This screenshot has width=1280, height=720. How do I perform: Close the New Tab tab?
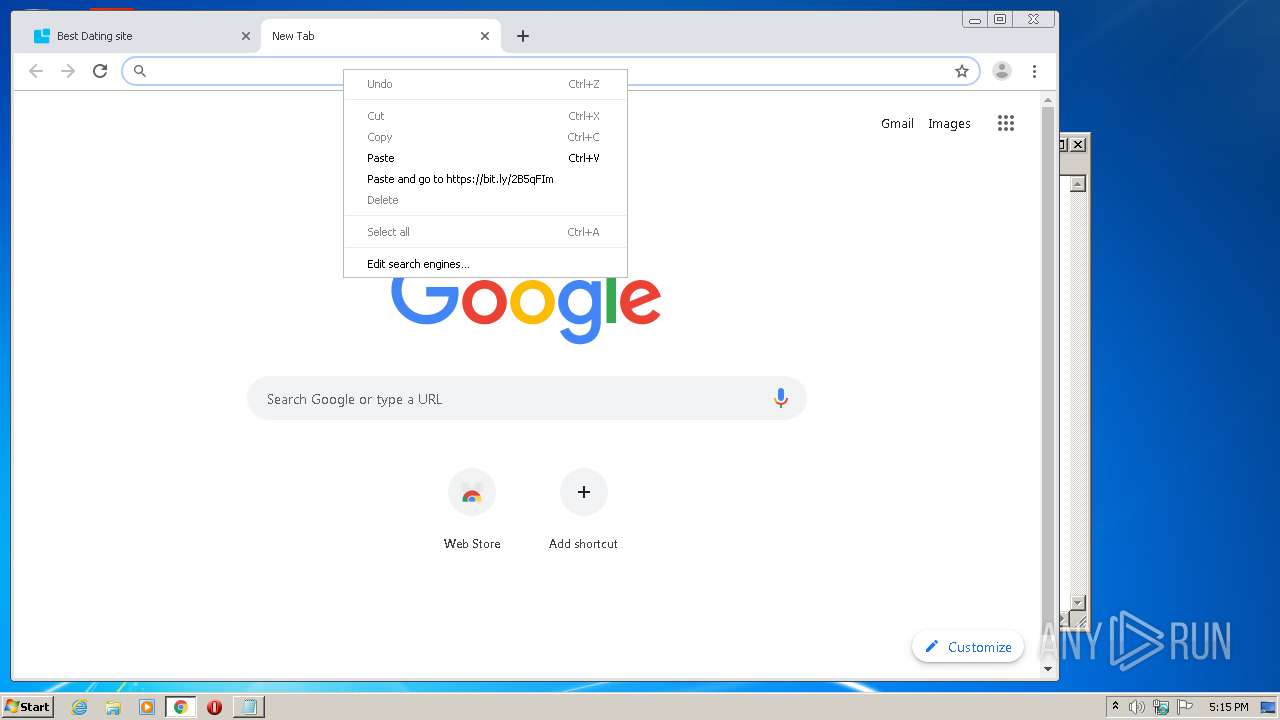[485, 36]
